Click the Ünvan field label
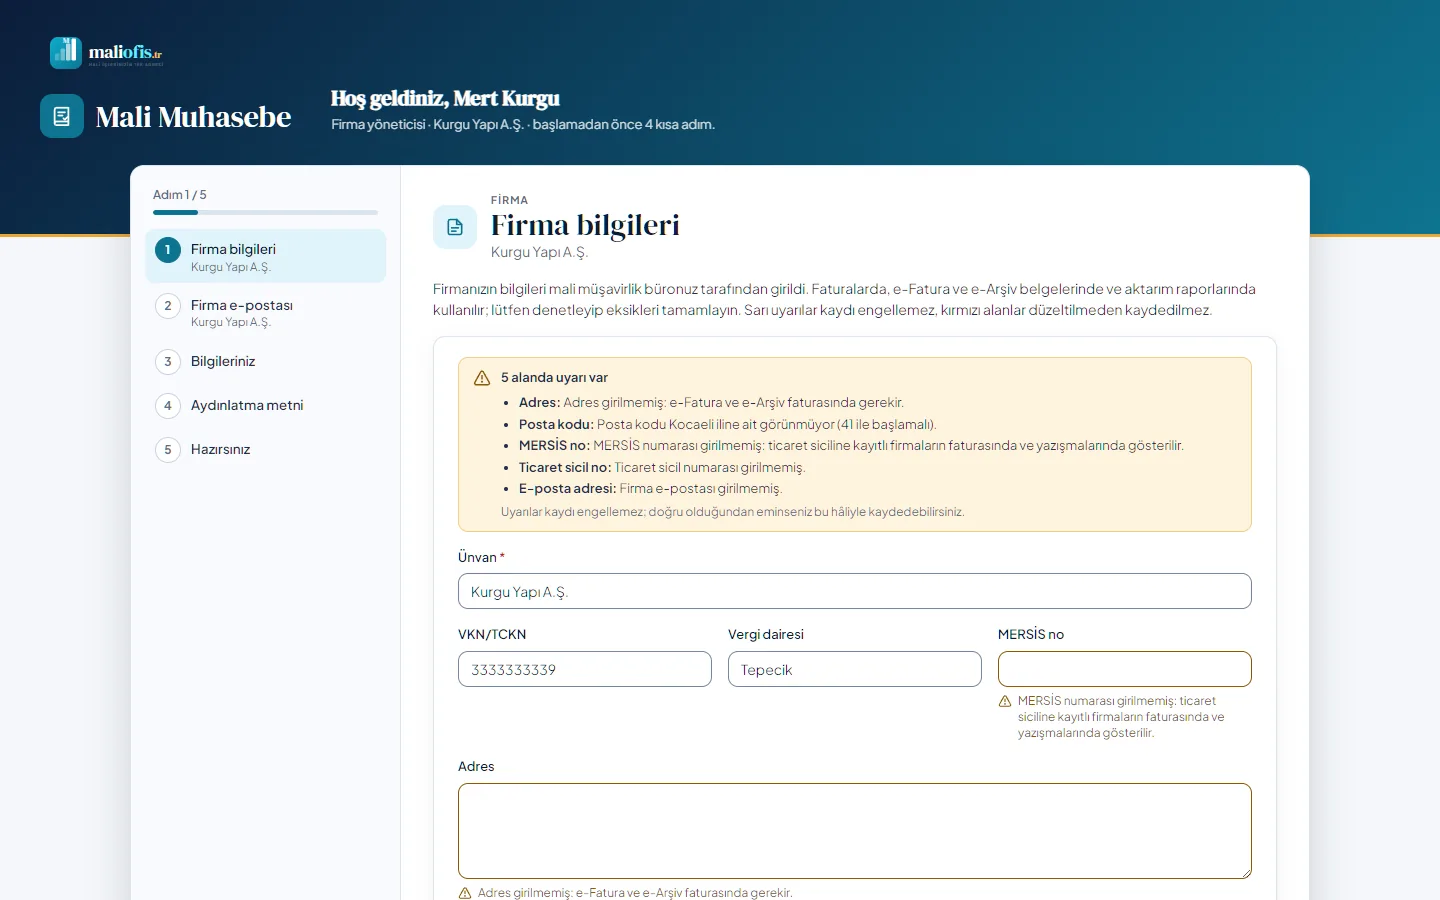1440x900 pixels. click(481, 557)
